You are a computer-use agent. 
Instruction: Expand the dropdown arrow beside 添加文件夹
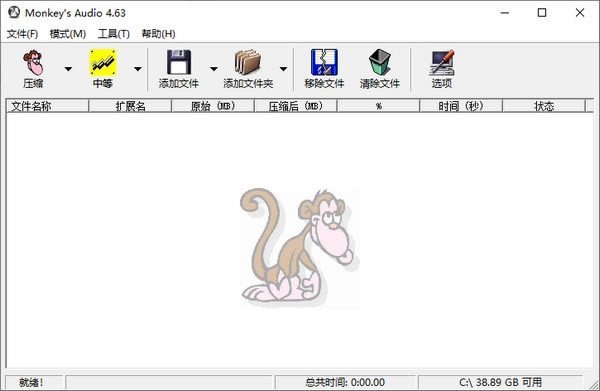tap(283, 69)
